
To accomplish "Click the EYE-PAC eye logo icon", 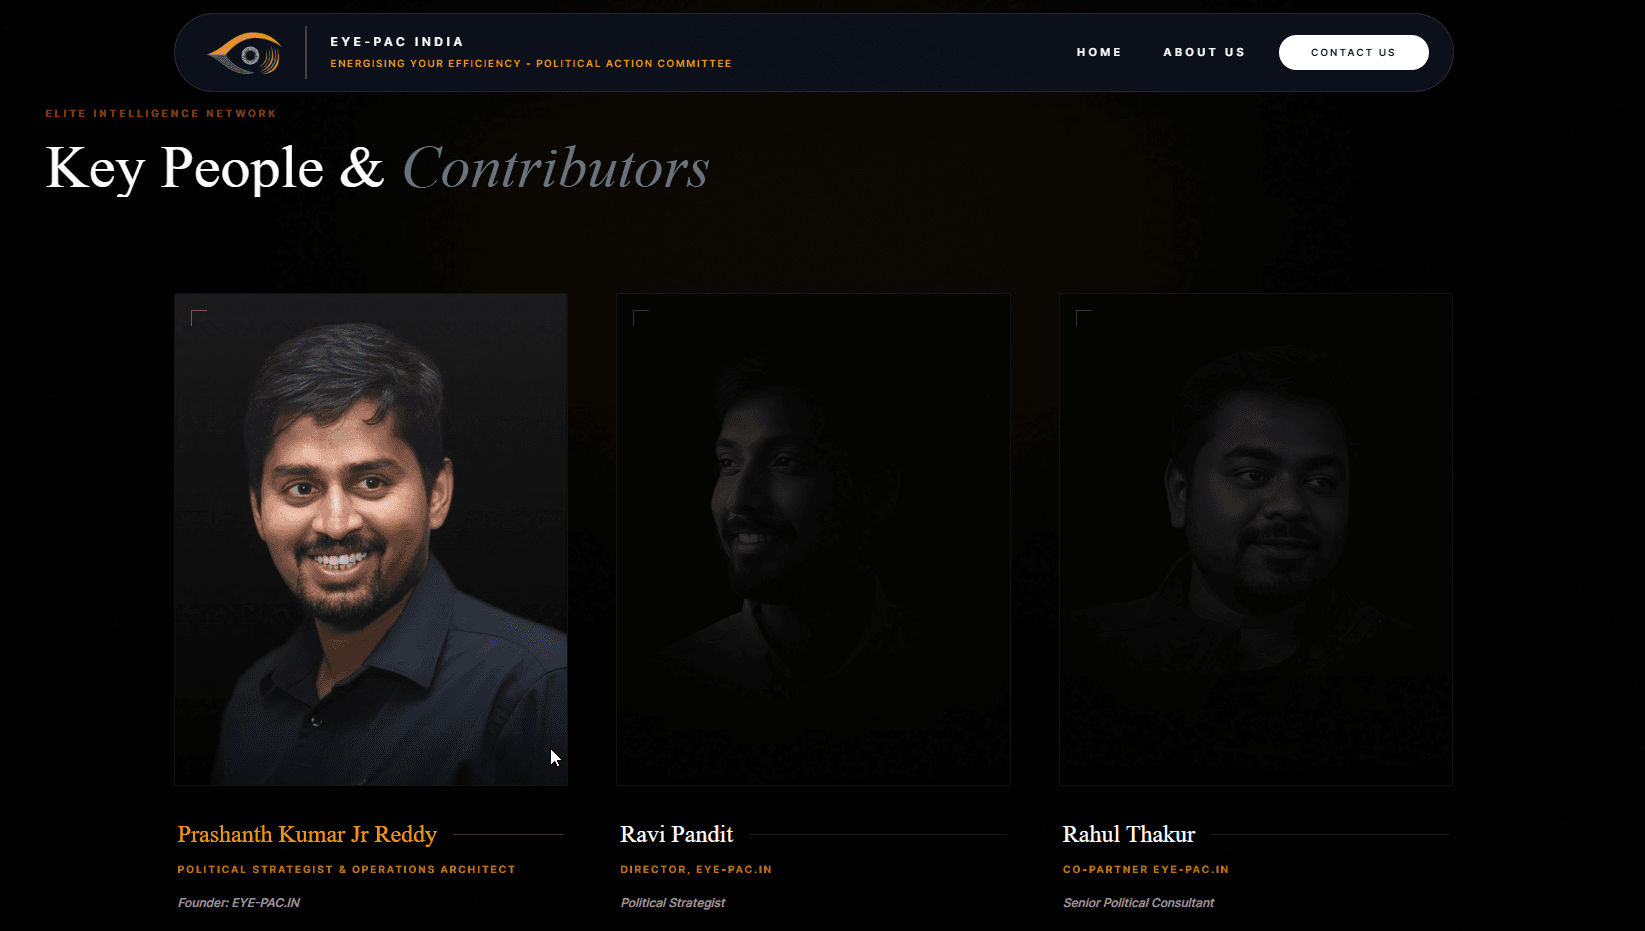I will [x=245, y=53].
